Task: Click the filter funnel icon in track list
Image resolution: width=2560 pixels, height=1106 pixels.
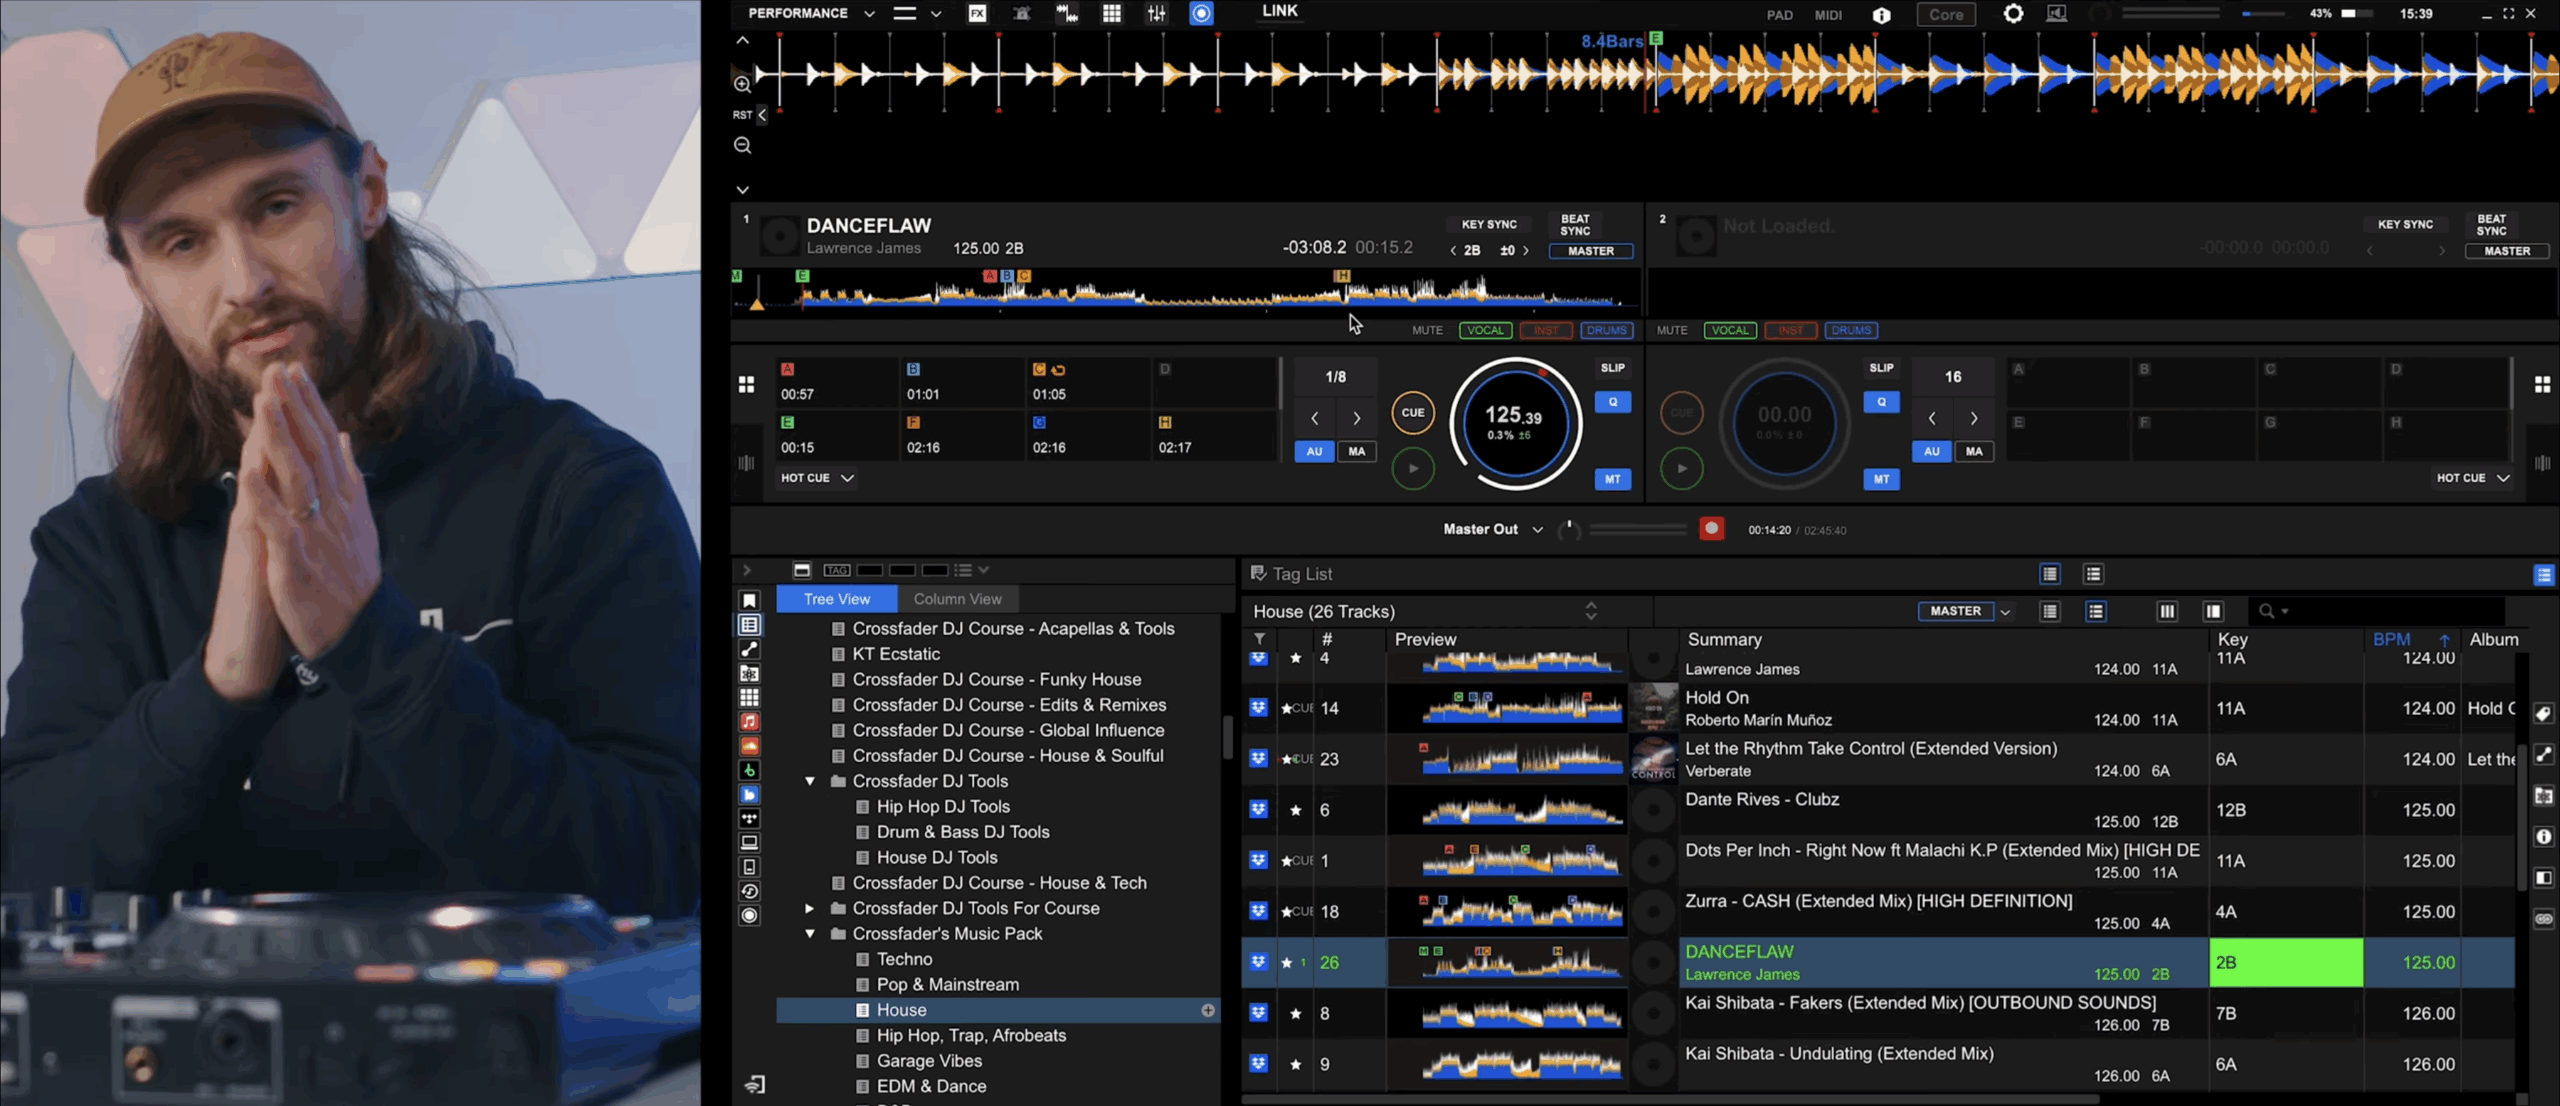Action: point(1259,639)
